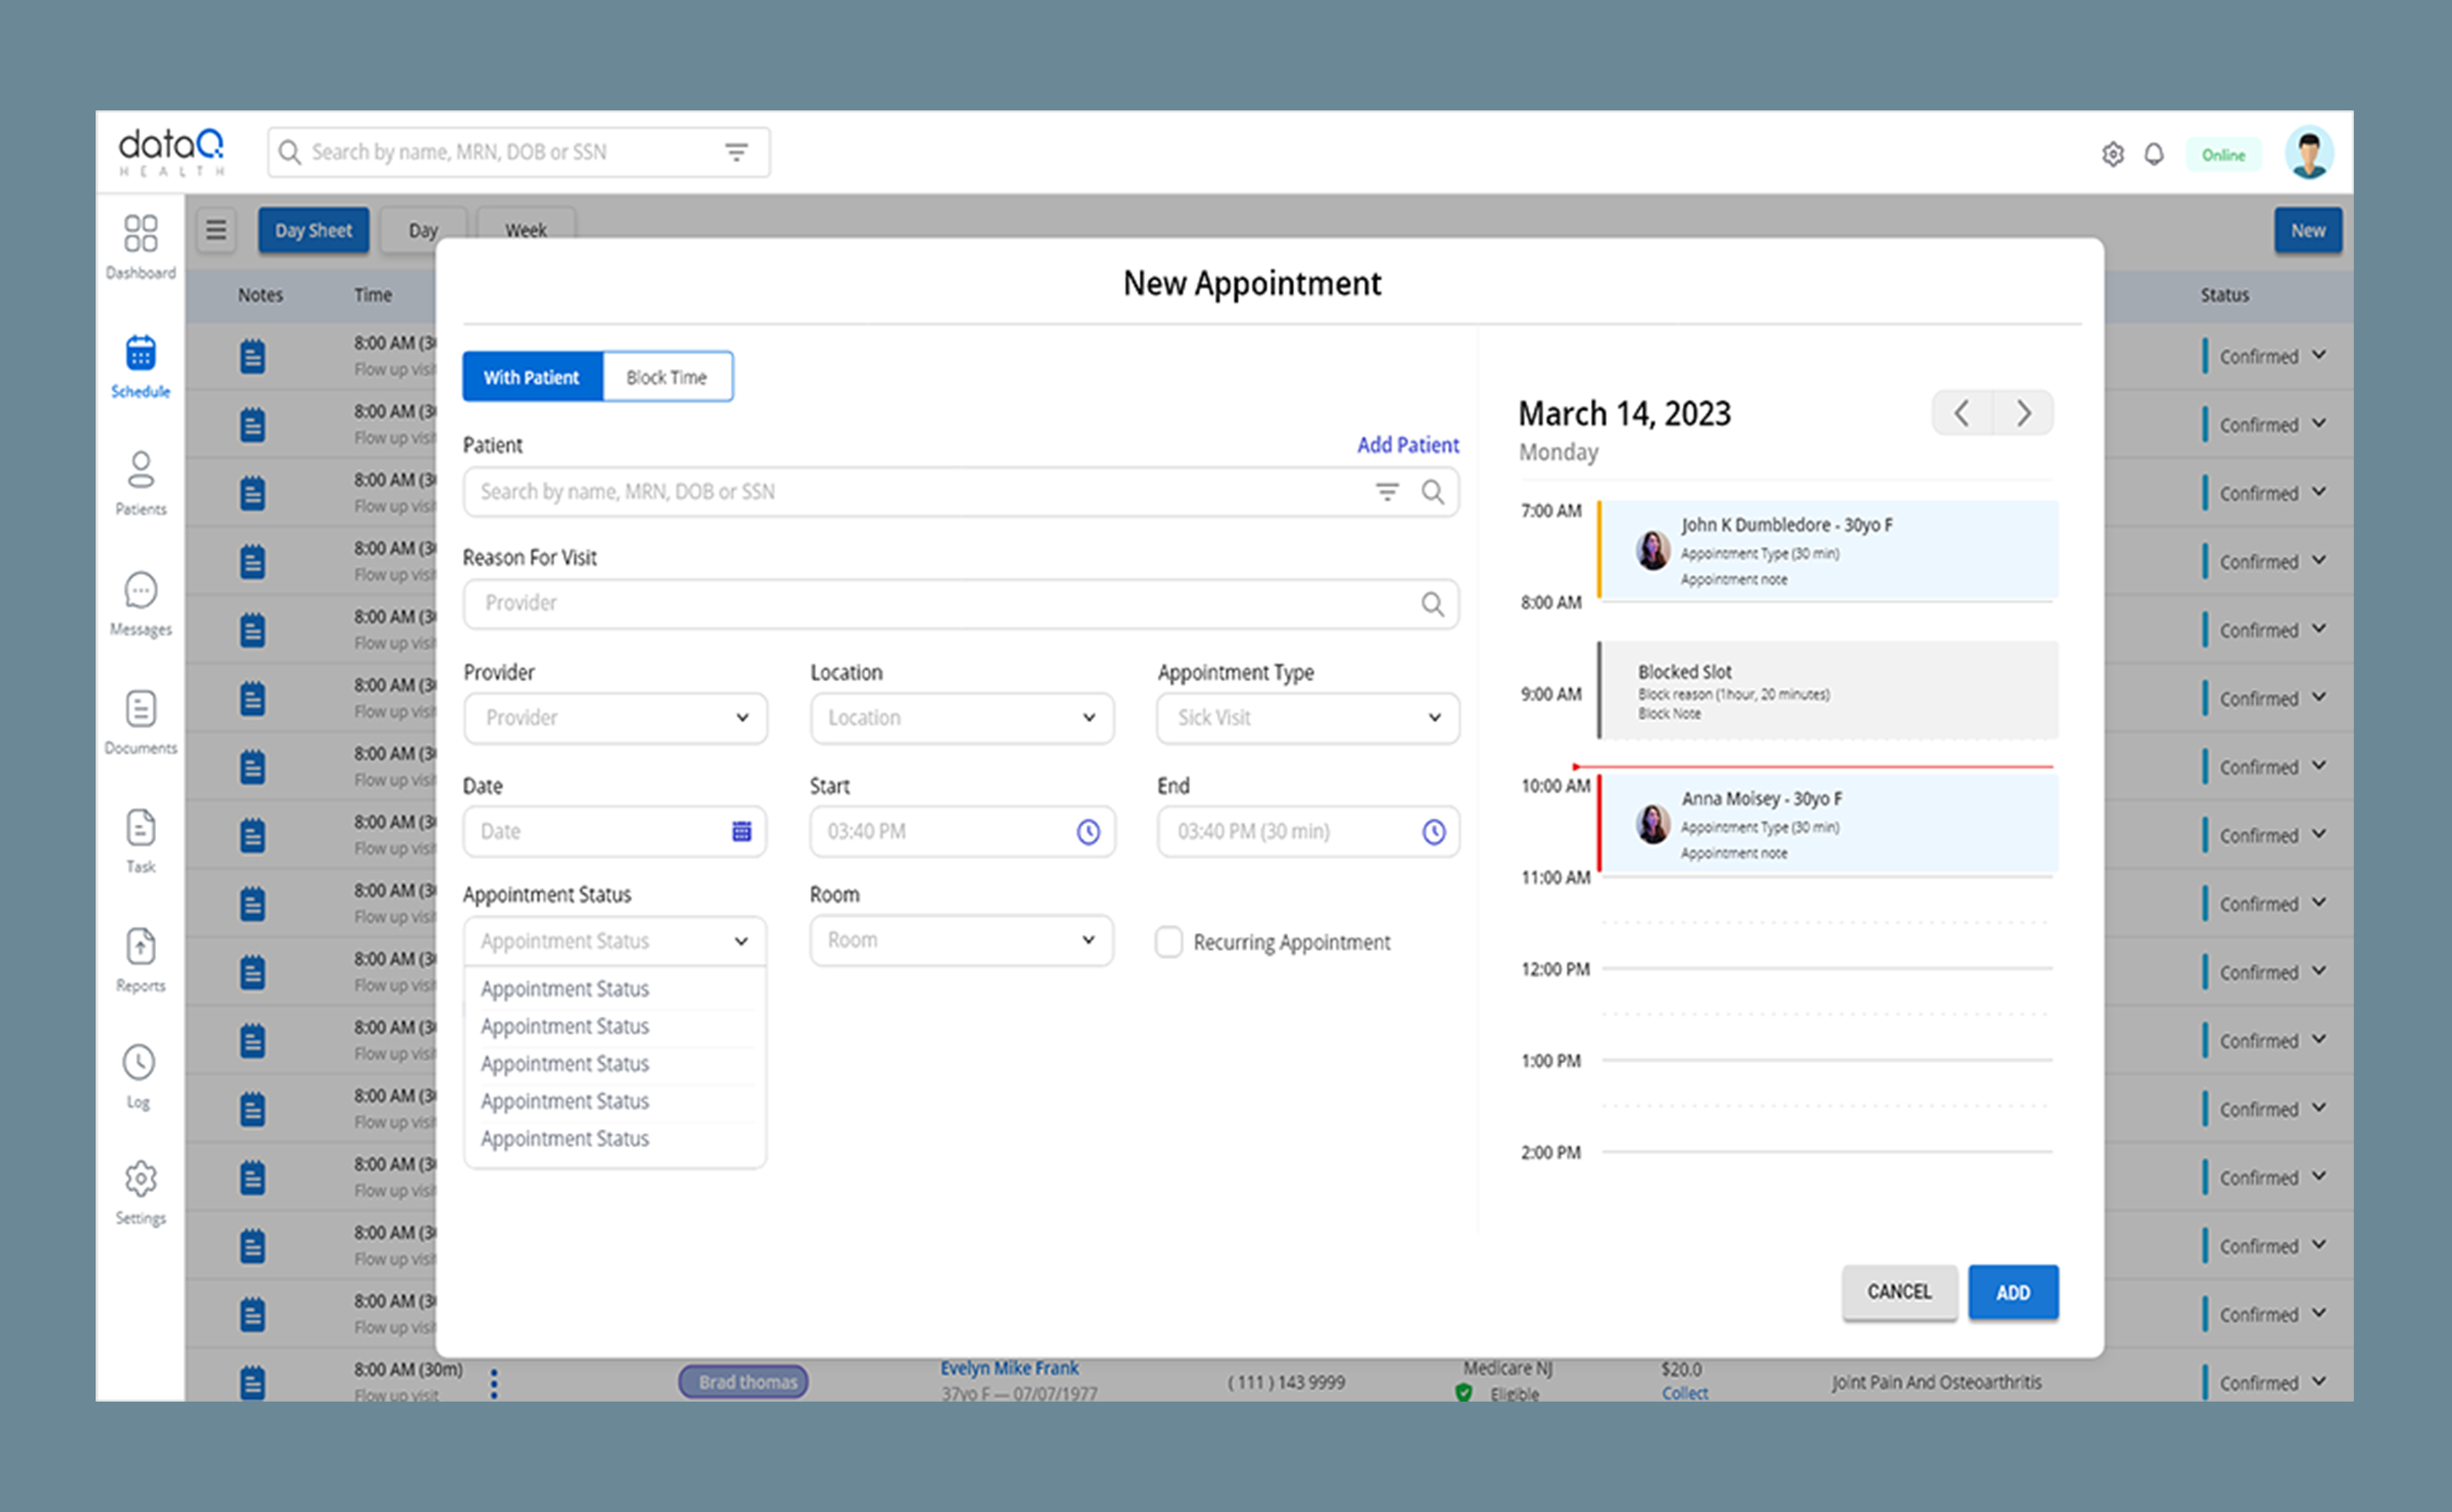
Task: Click the notification bell icon
Action: click(x=2154, y=154)
